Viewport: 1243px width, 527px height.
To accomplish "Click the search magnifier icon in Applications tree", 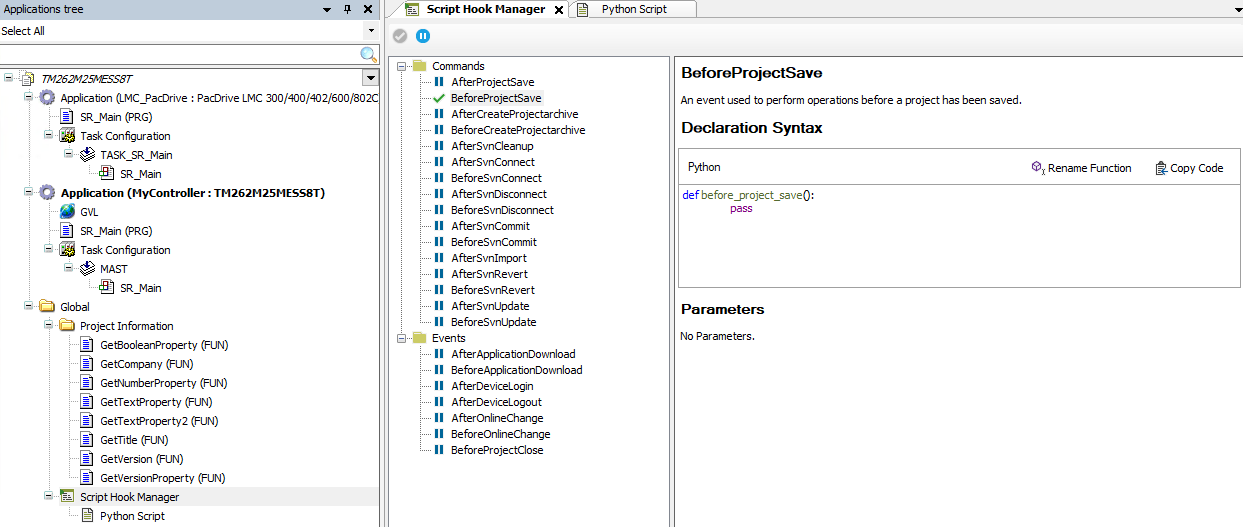I will pyautogui.click(x=368, y=55).
